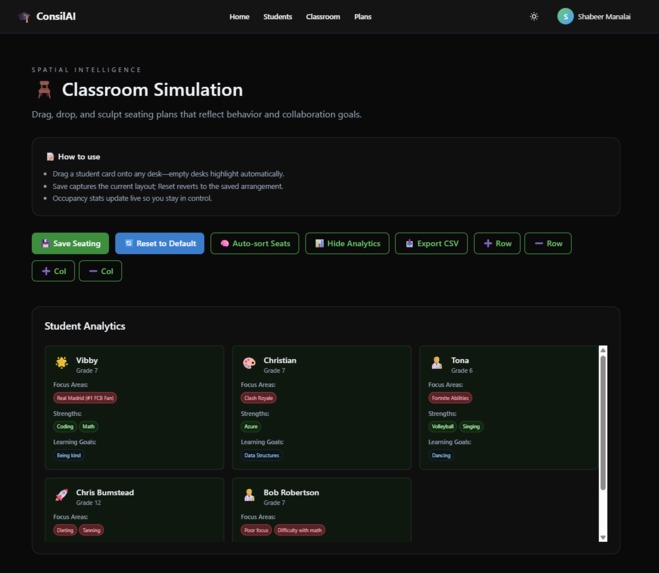Click Save Seating button
The height and width of the screenshot is (573, 659).
click(x=70, y=243)
